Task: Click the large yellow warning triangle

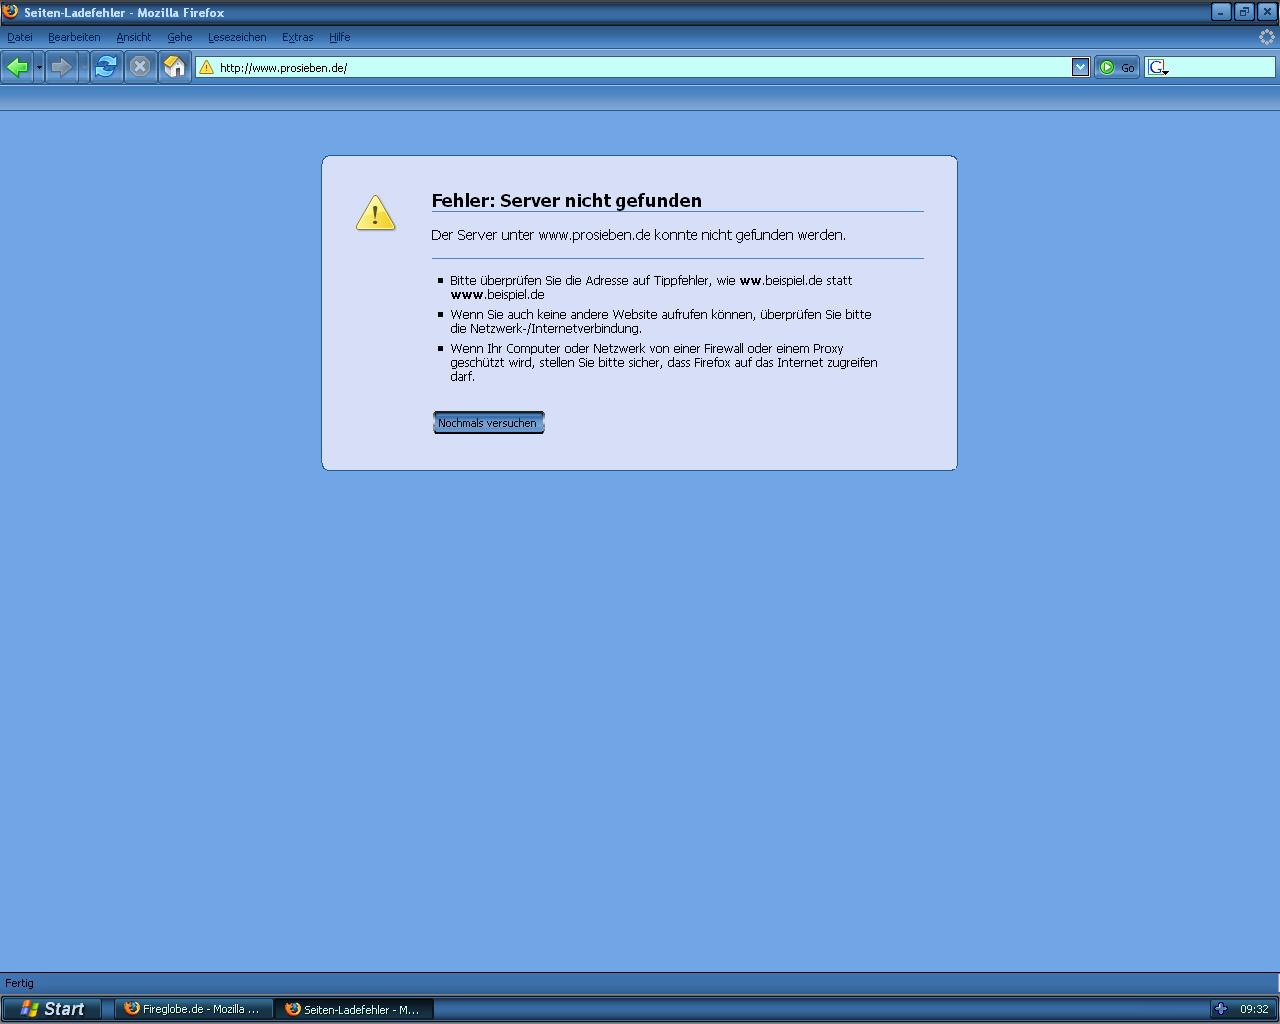Action: pyautogui.click(x=375, y=212)
